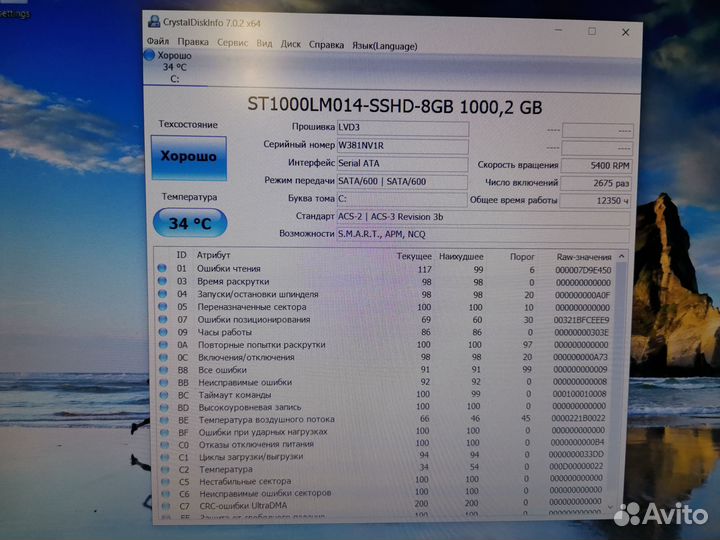This screenshot has width=720, height=540.
Task: Click status icon for C6 Неисправимые ошибки секторов
Action: (x=166, y=494)
